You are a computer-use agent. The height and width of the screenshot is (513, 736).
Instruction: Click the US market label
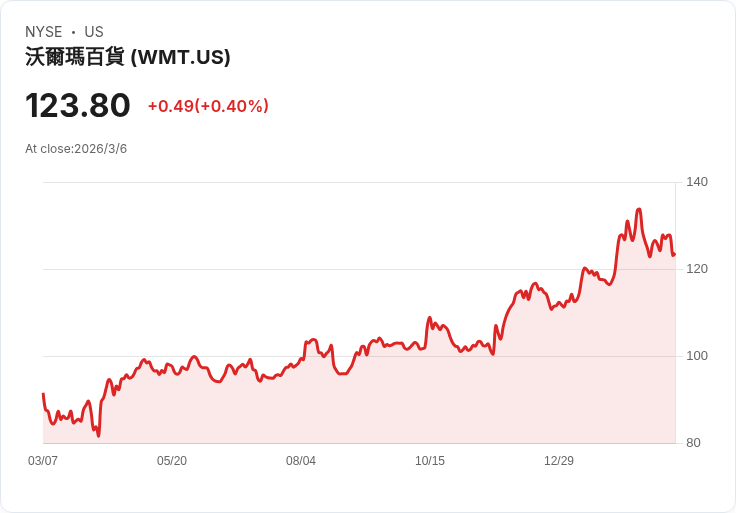[x=94, y=32]
